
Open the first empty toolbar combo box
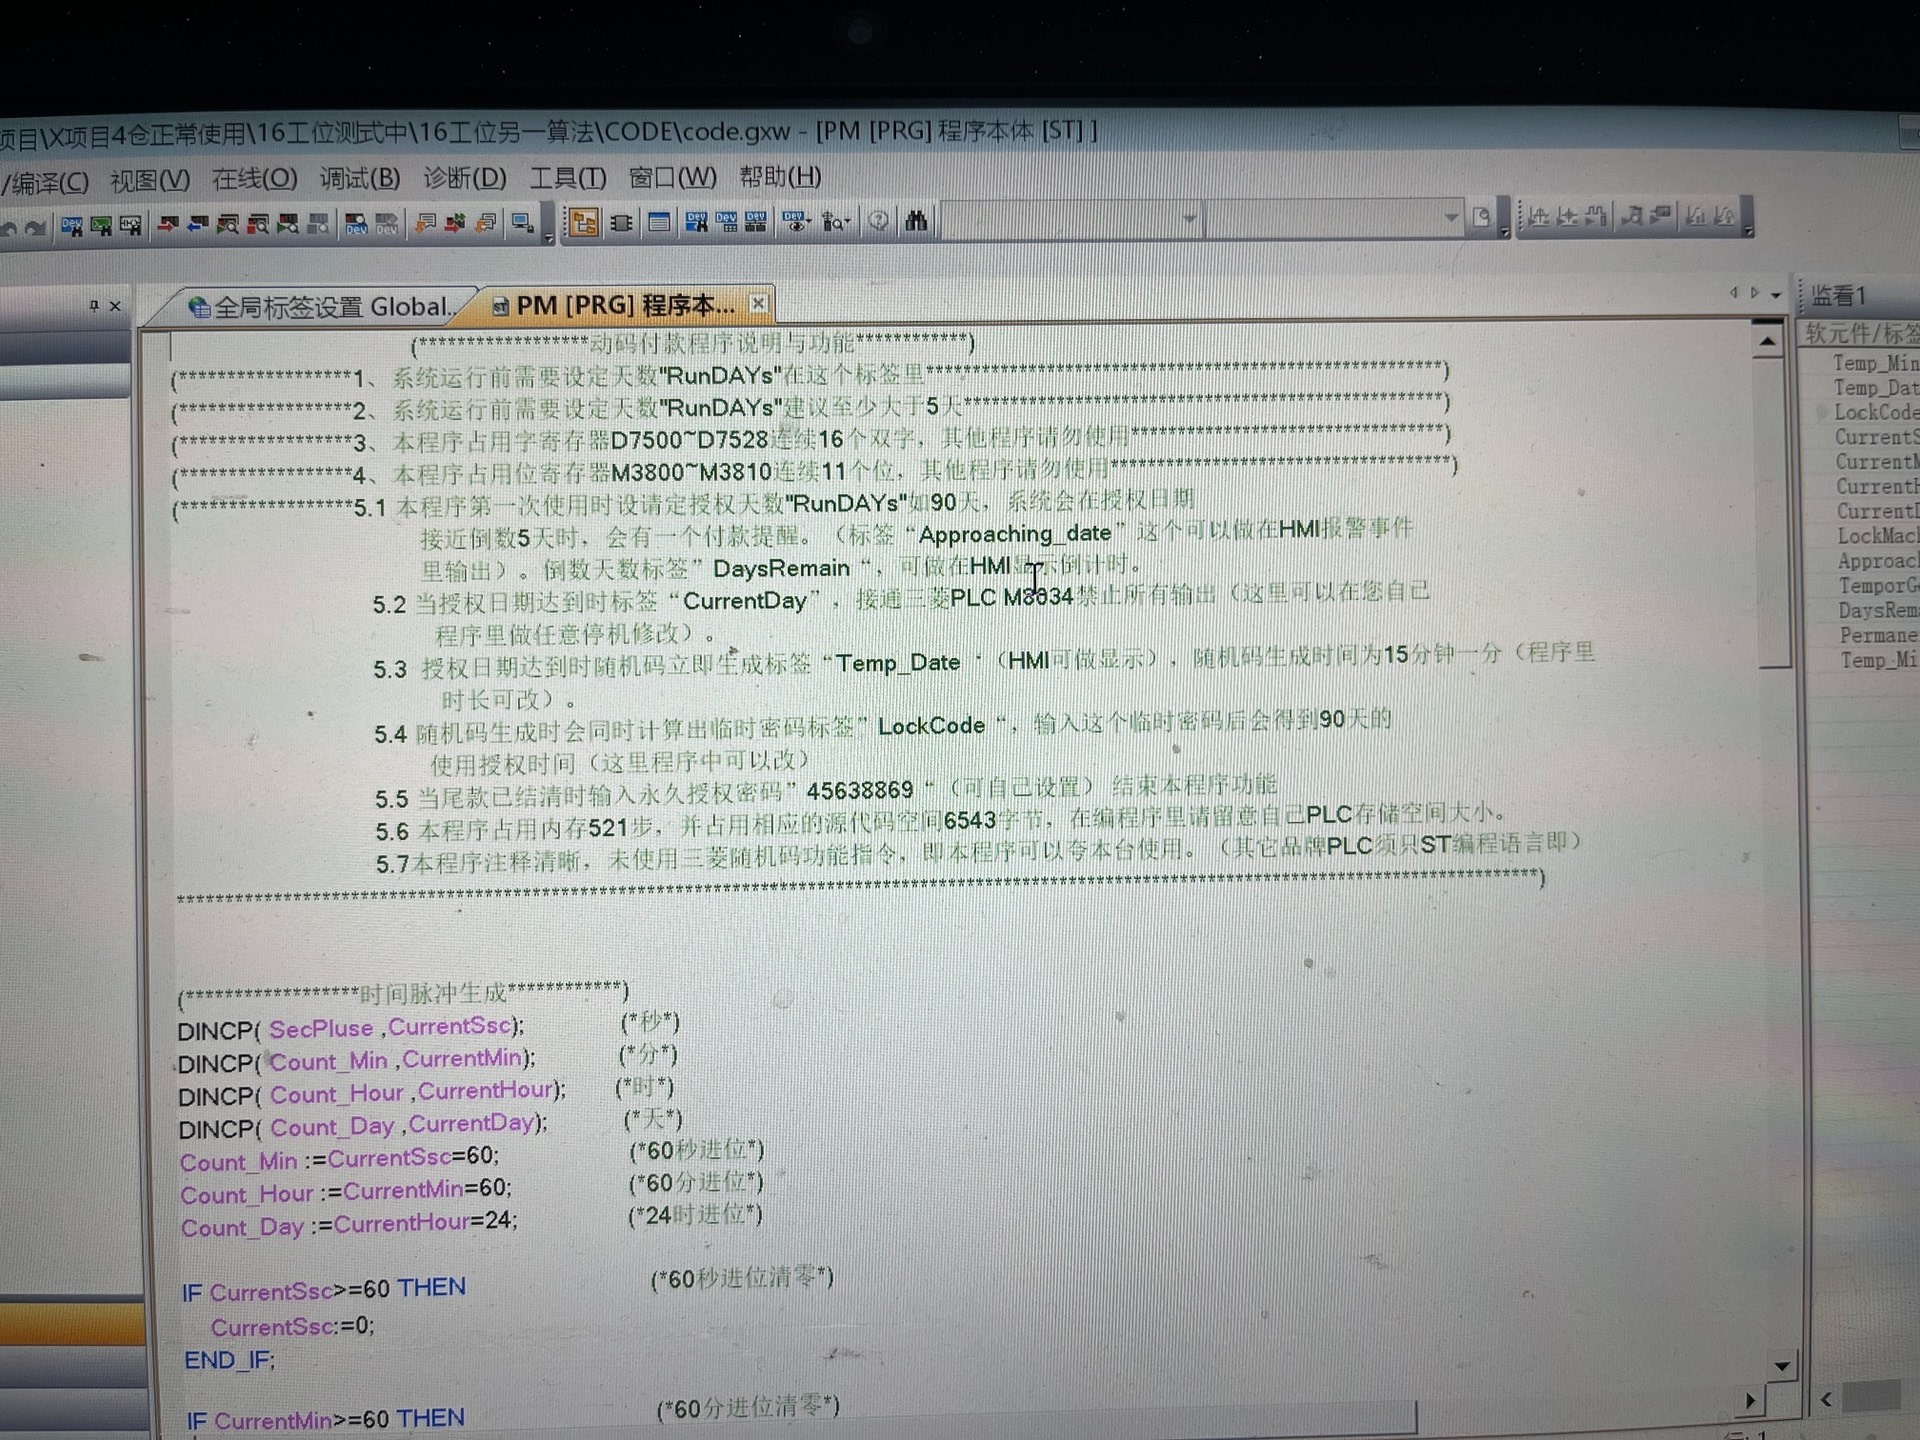[x=1189, y=218]
